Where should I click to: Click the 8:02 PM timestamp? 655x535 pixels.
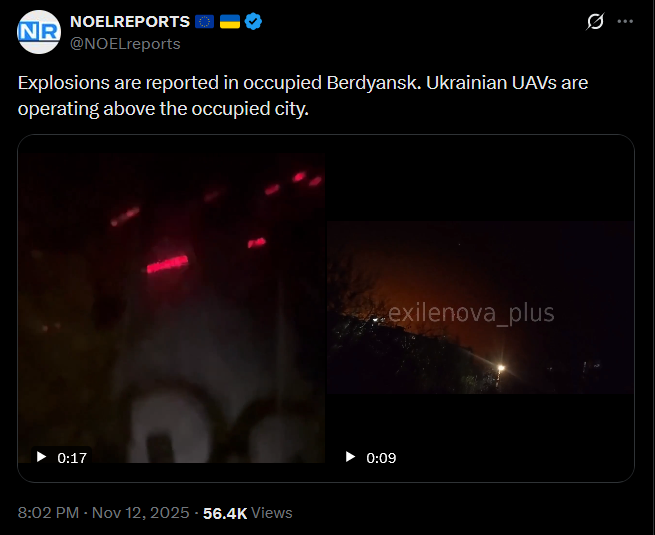tap(48, 513)
